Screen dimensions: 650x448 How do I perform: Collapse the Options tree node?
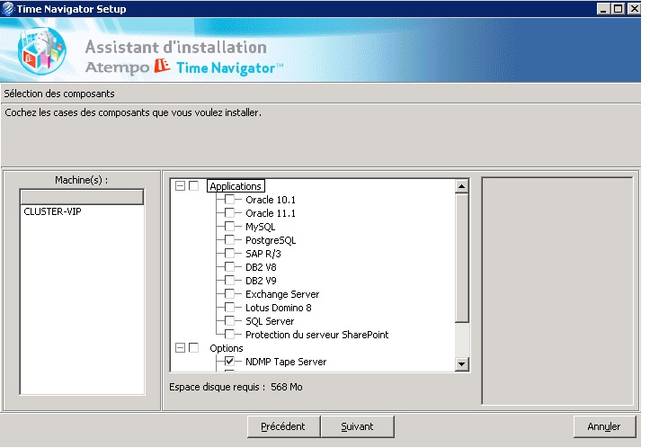pyautogui.click(x=180, y=348)
